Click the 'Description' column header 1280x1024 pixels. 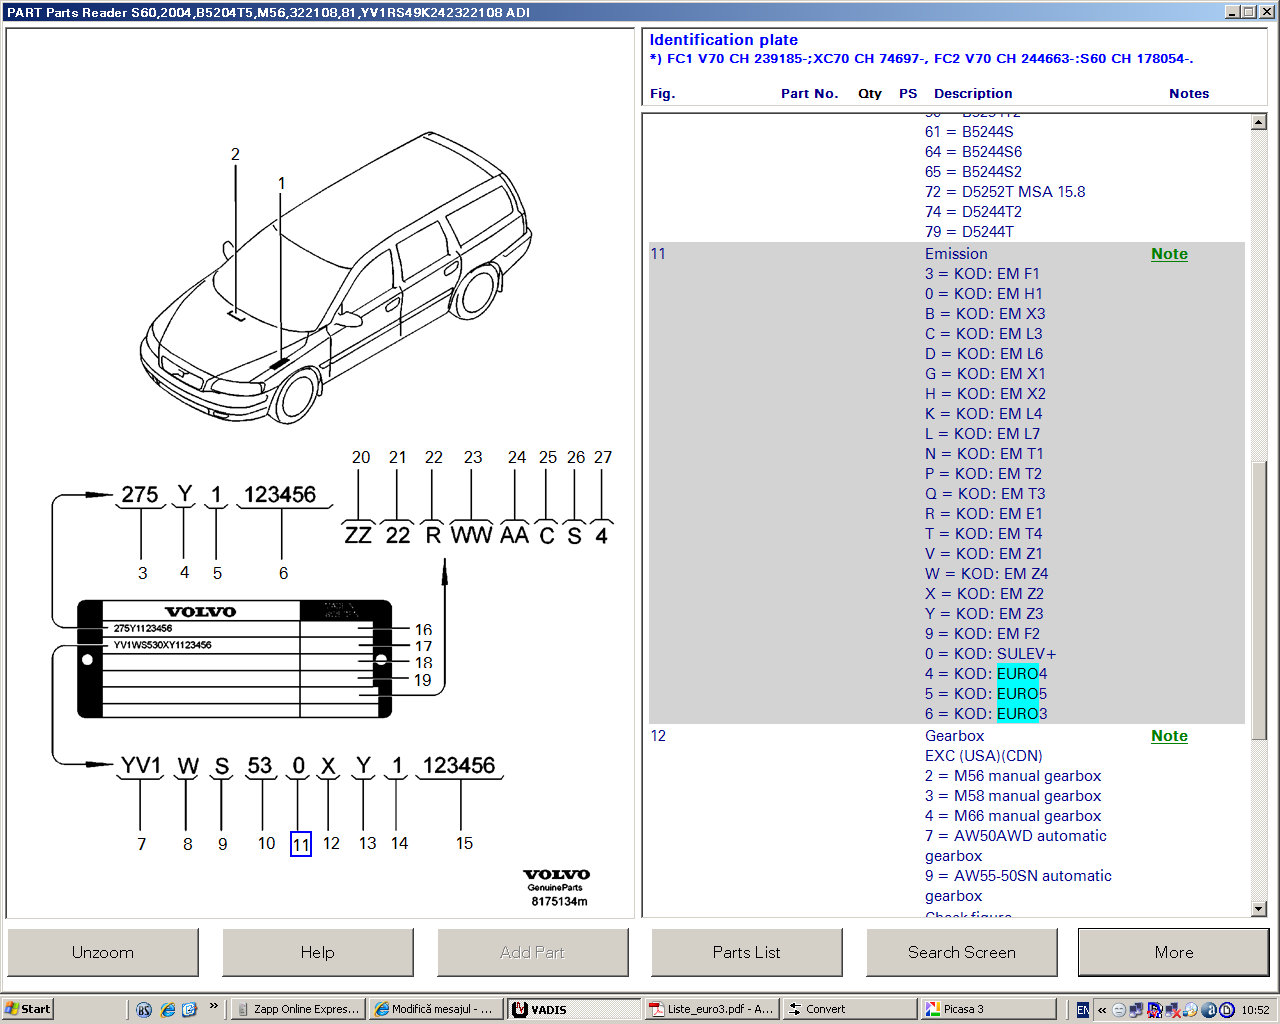[973, 93]
